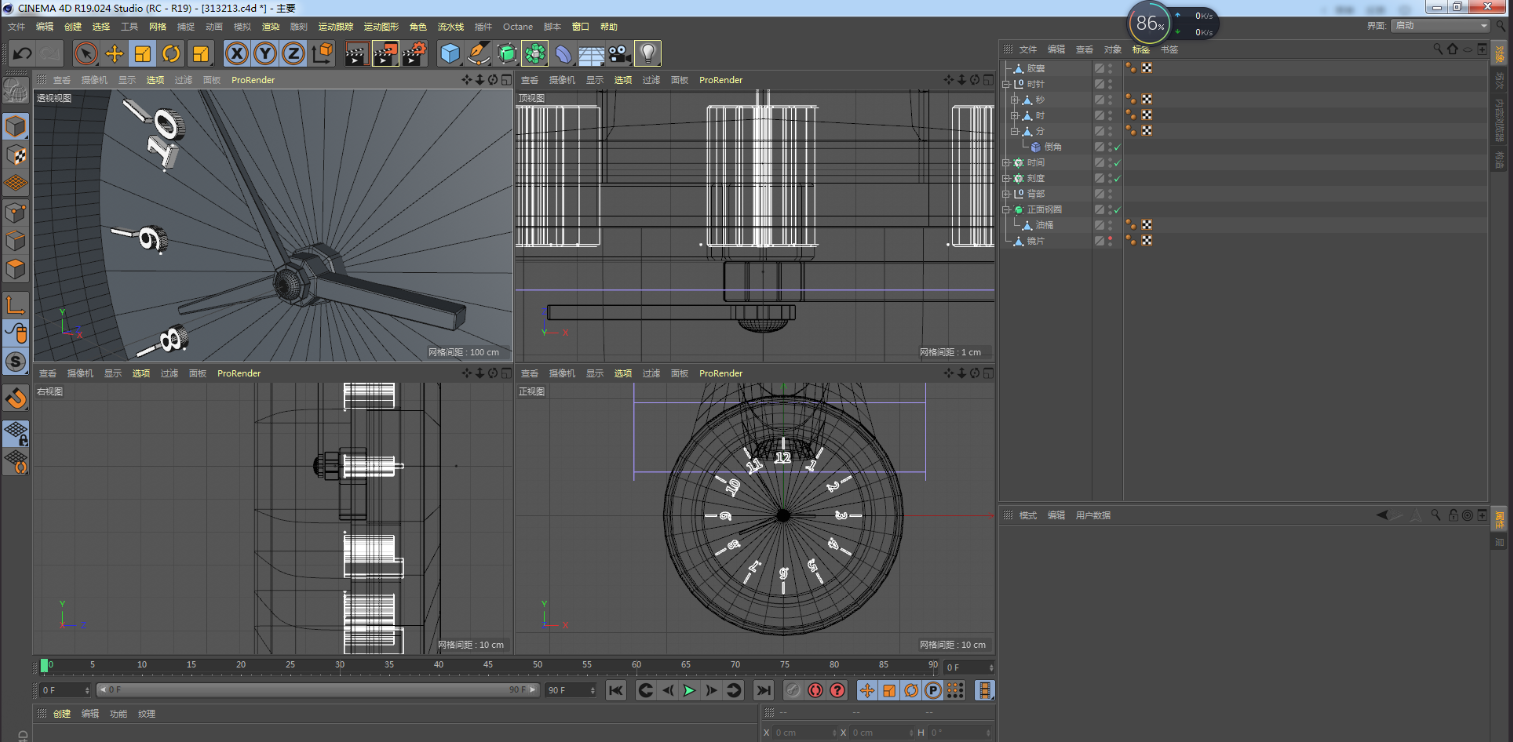Screen dimensions: 1513x742
Task: Toggle the green enable check for 时间
Action: [x=1117, y=162]
